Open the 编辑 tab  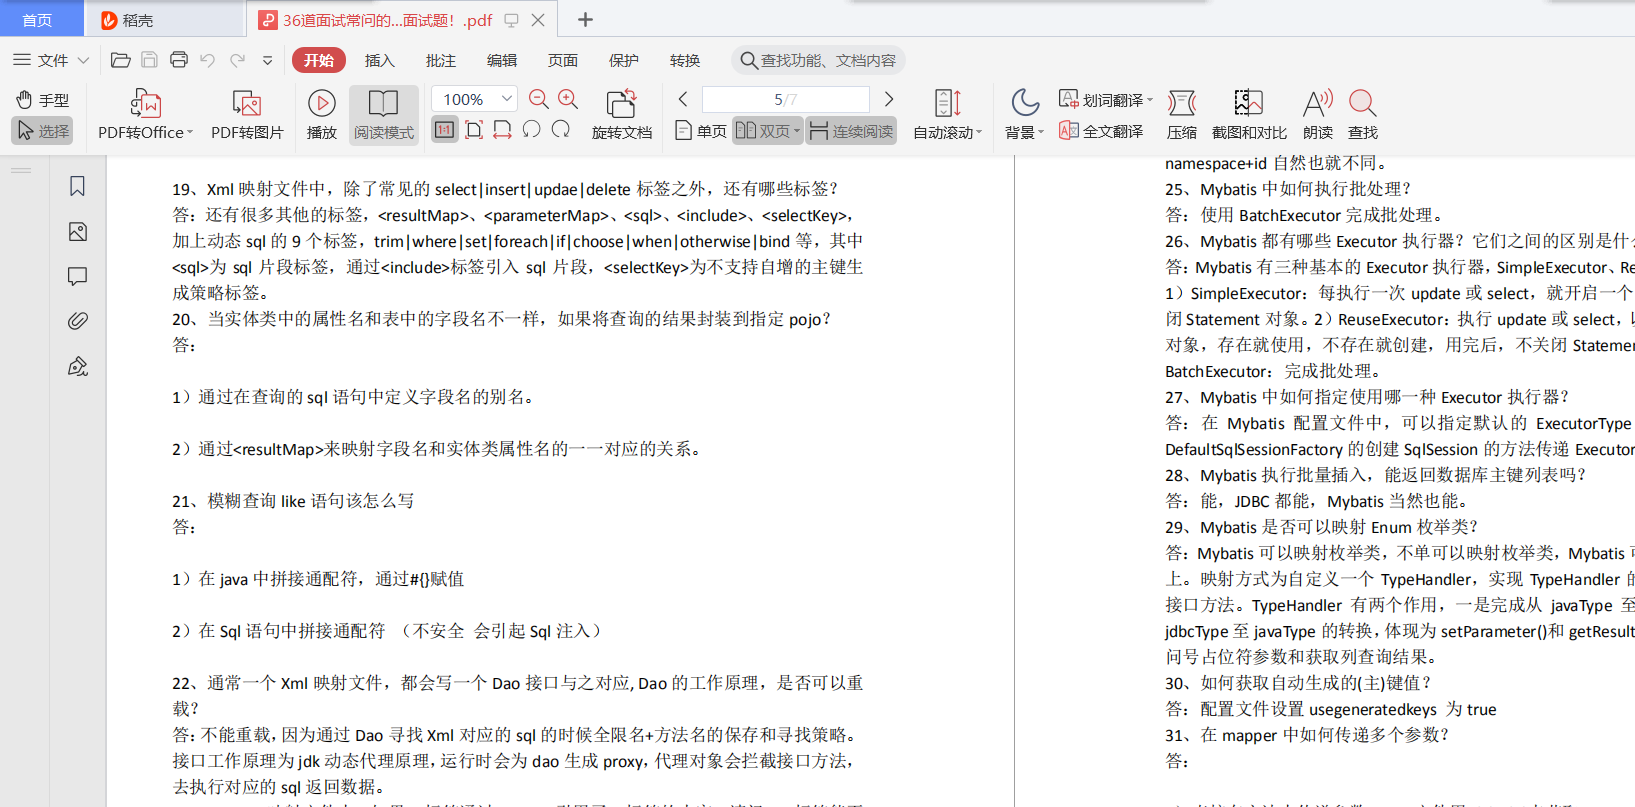pyautogui.click(x=502, y=60)
